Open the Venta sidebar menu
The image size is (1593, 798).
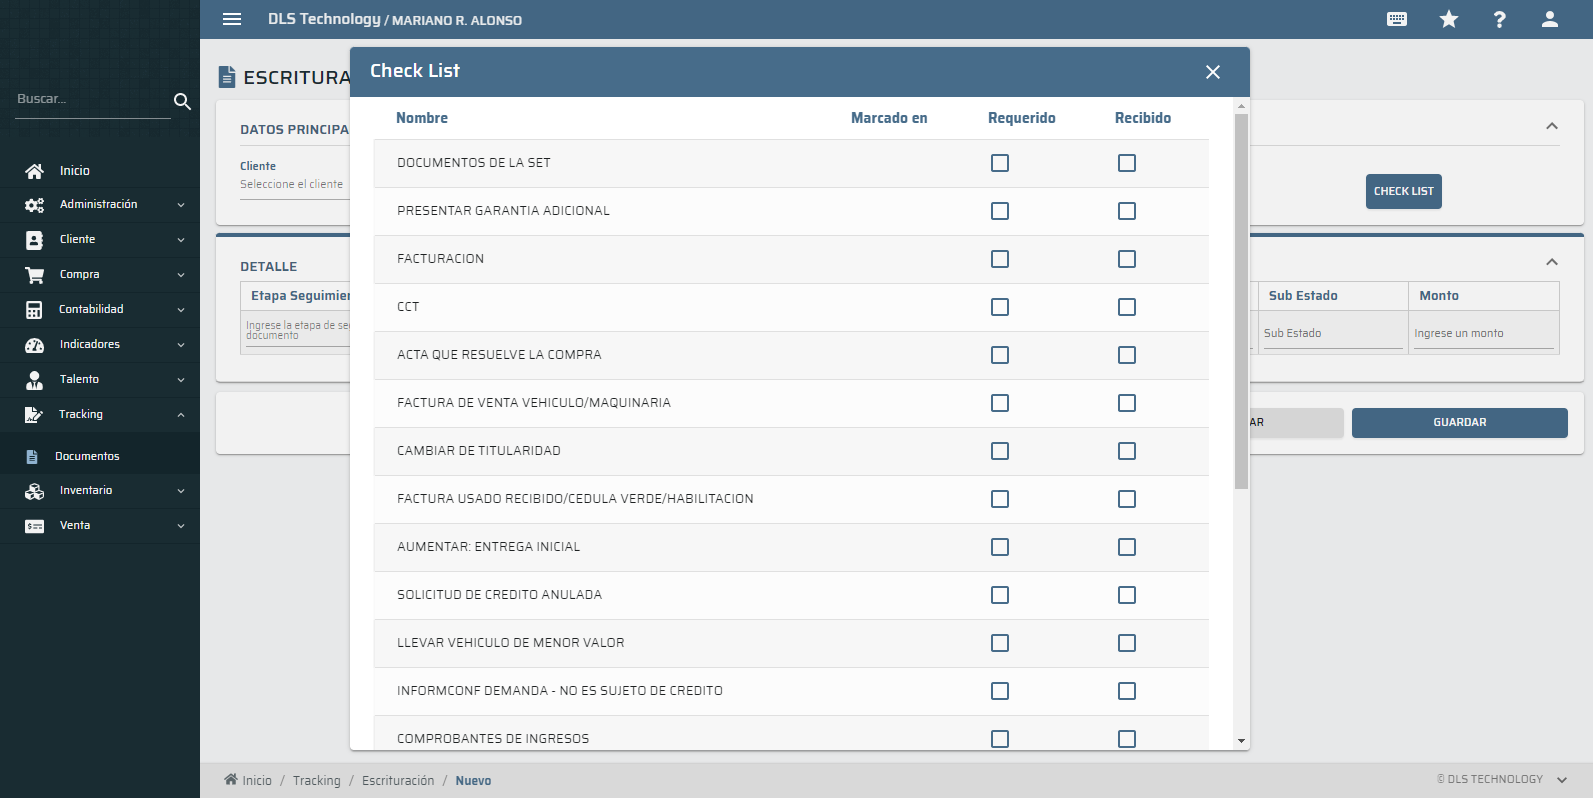100,526
